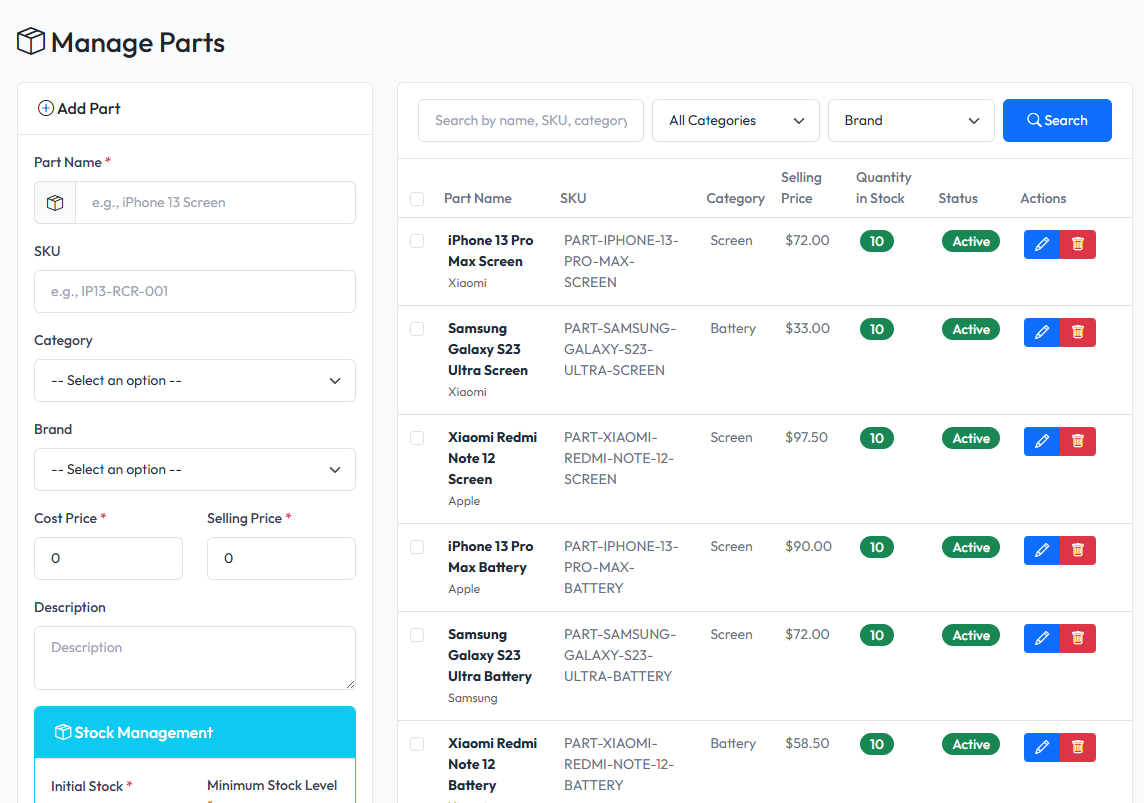This screenshot has width=1144, height=803.
Task: Click delete trash icon for iPhone 13 Pro Max Screen
Action: [1077, 244]
